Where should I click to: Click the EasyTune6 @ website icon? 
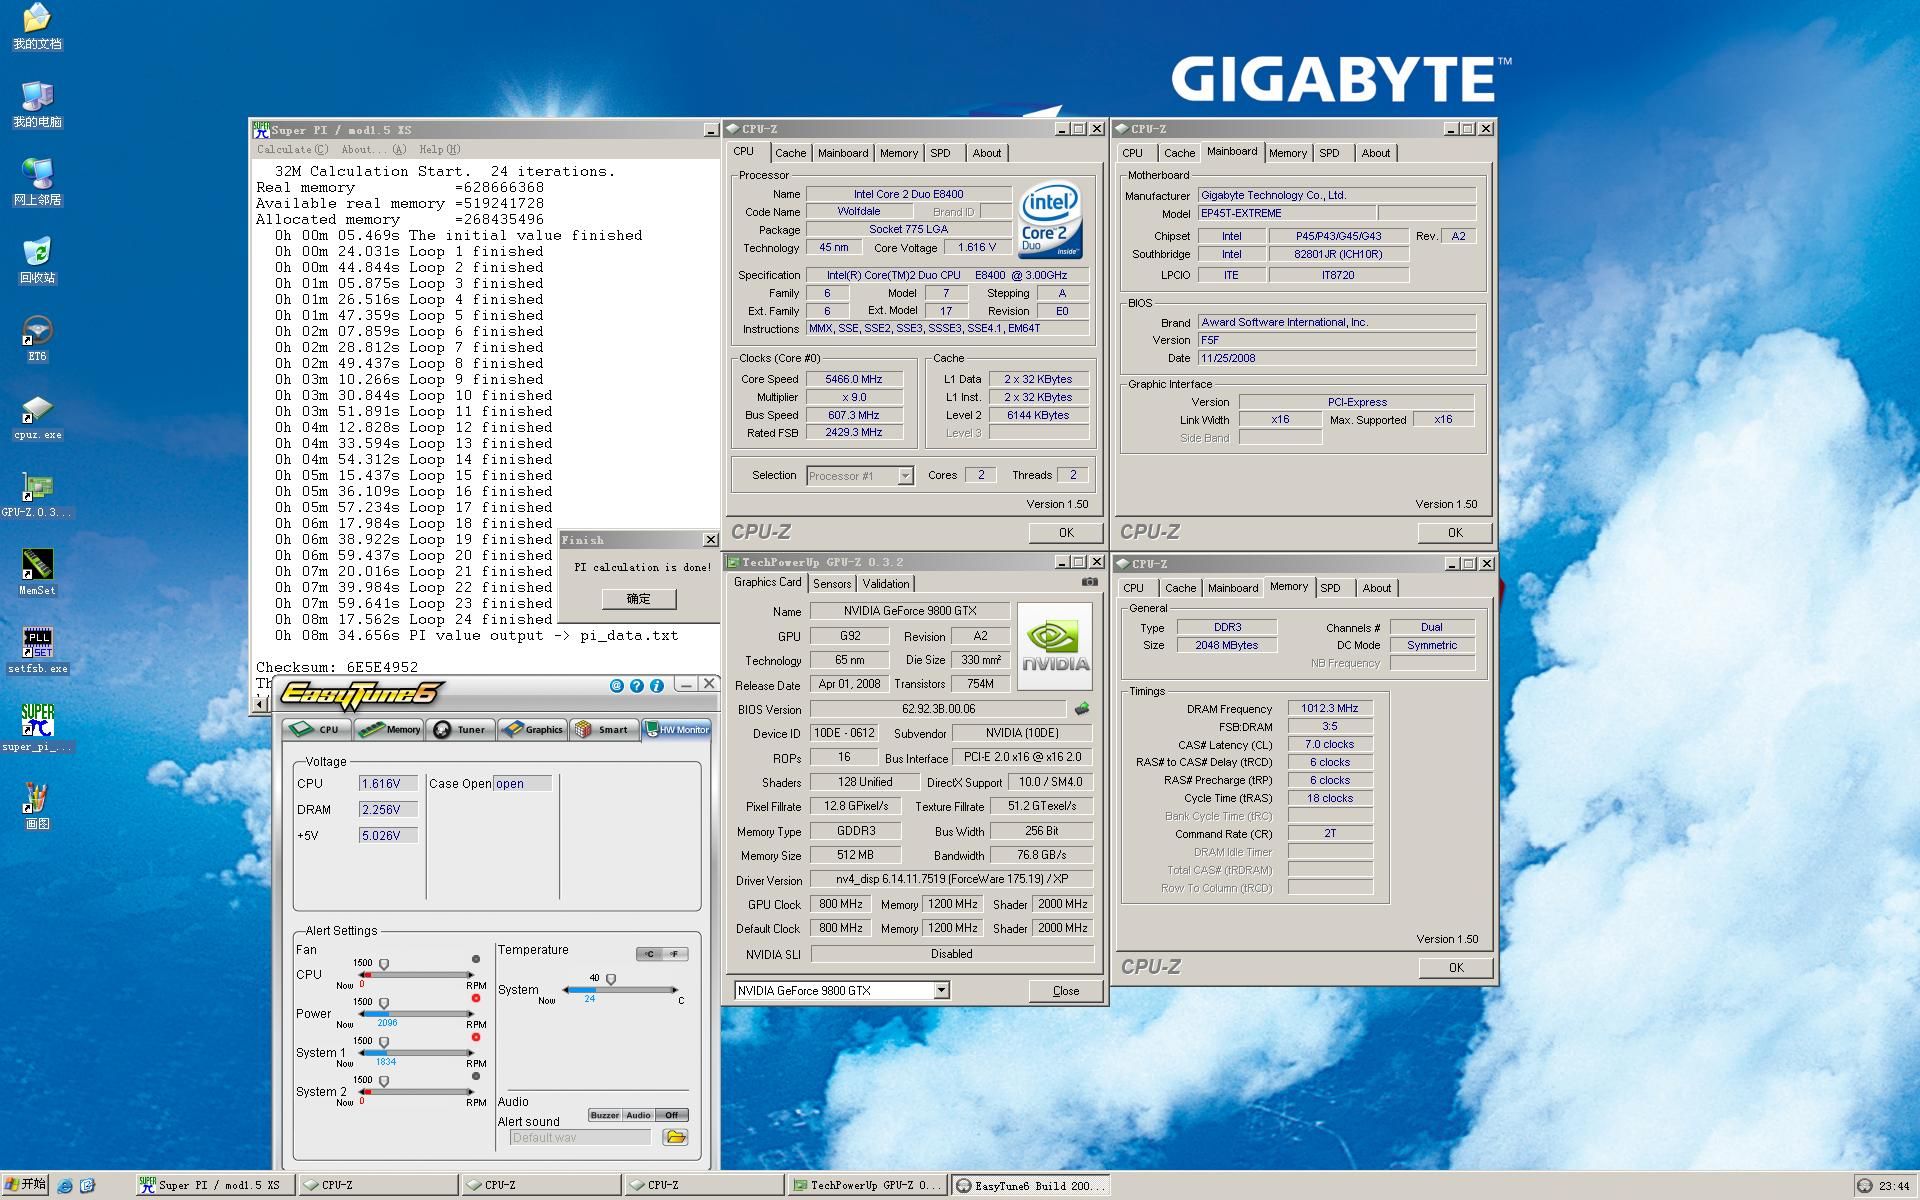(616, 686)
